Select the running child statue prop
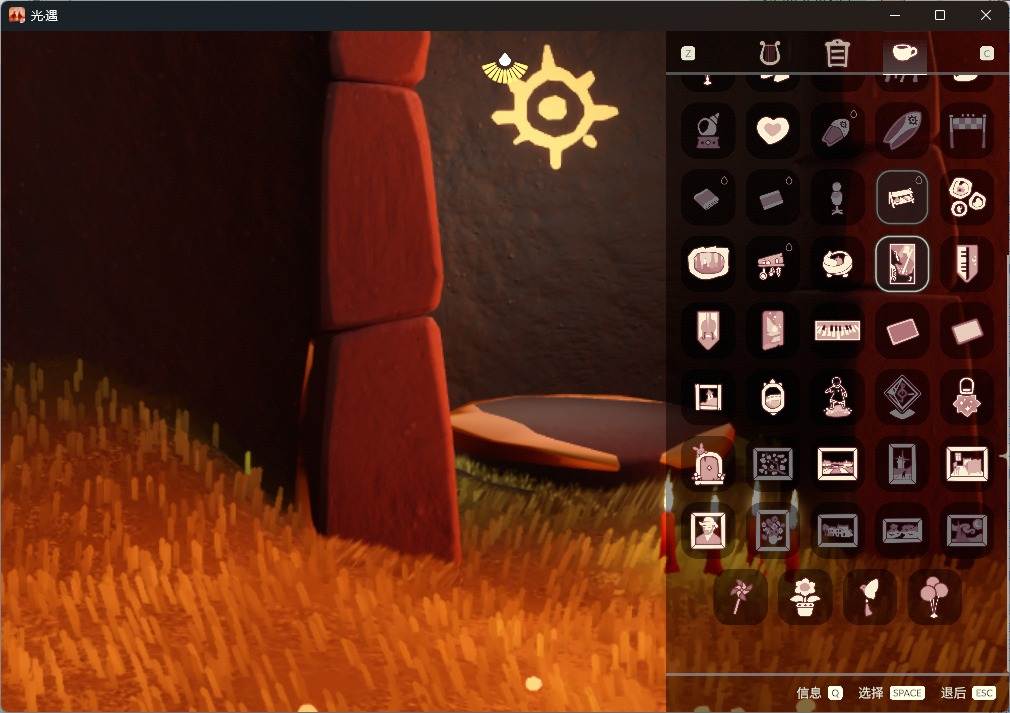The height and width of the screenshot is (713, 1010). [837, 397]
